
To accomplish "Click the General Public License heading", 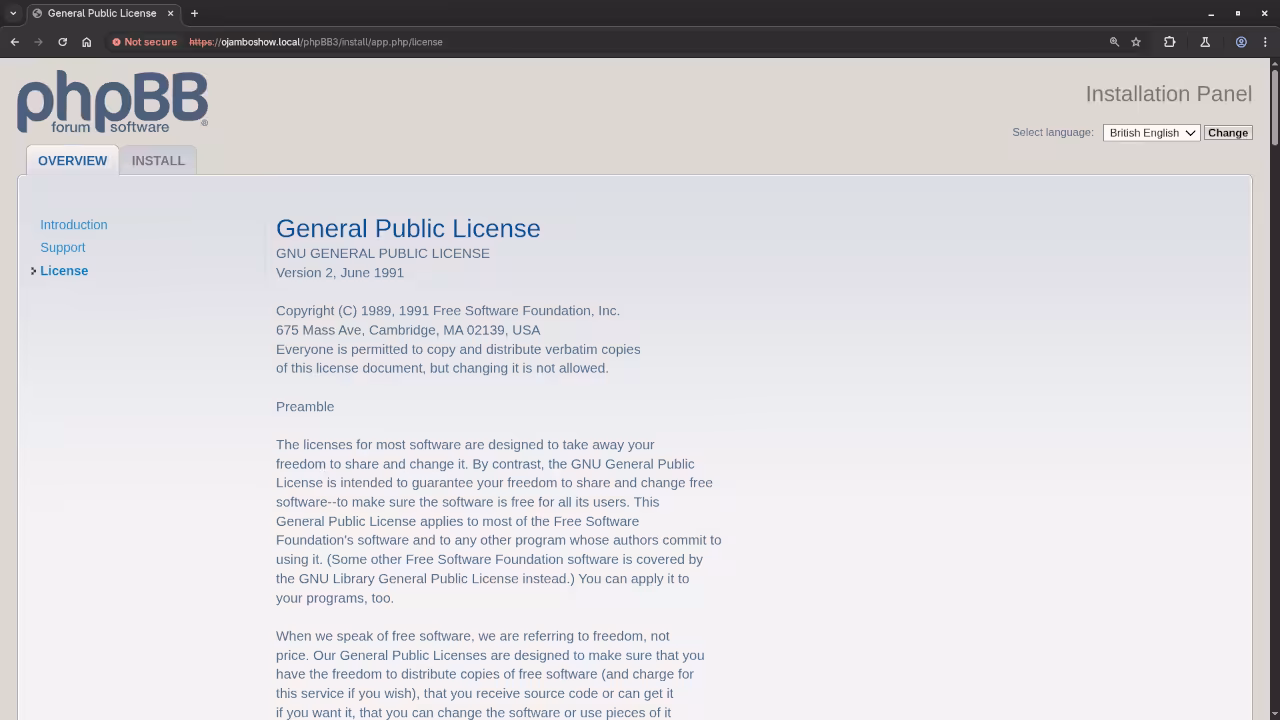I will (408, 228).
